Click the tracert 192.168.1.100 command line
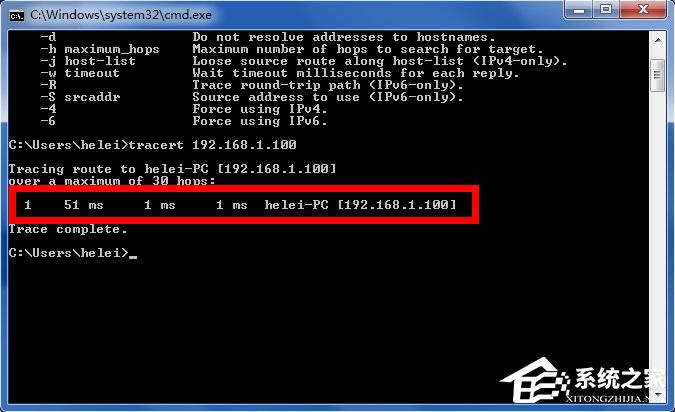The height and width of the screenshot is (412, 675). click(x=152, y=145)
